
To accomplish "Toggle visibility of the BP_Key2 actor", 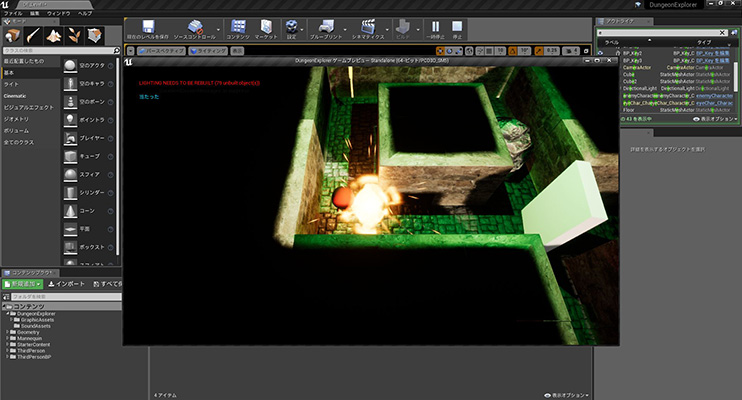I will point(602,52).
